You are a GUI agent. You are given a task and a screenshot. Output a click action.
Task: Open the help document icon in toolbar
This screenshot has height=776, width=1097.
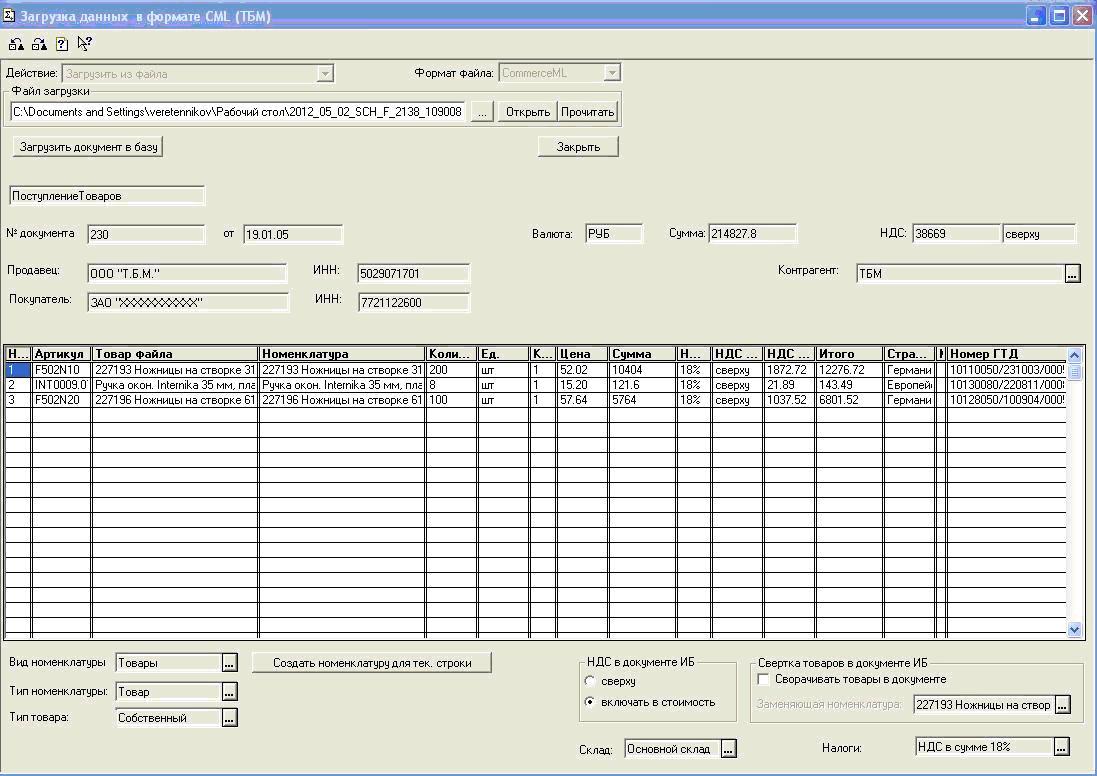(x=62, y=44)
